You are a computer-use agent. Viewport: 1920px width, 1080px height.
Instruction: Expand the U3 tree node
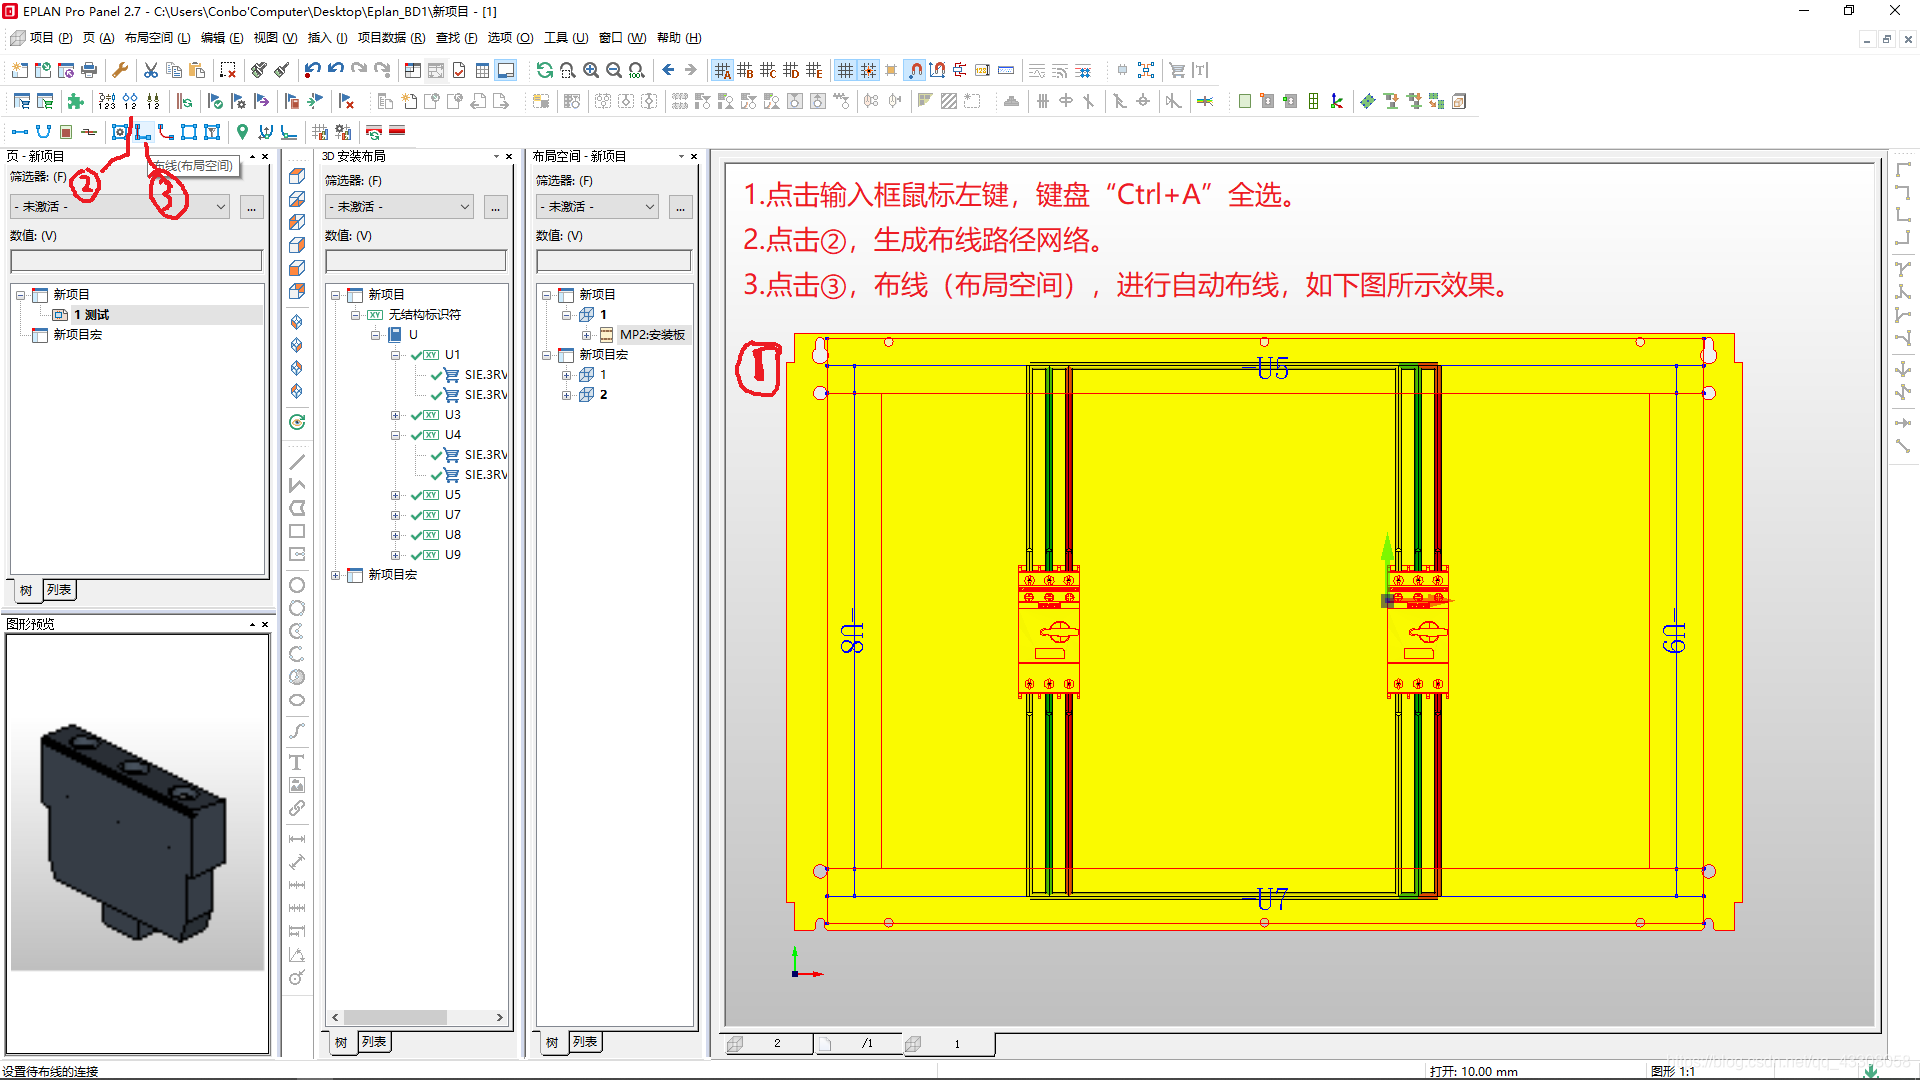(x=396, y=415)
